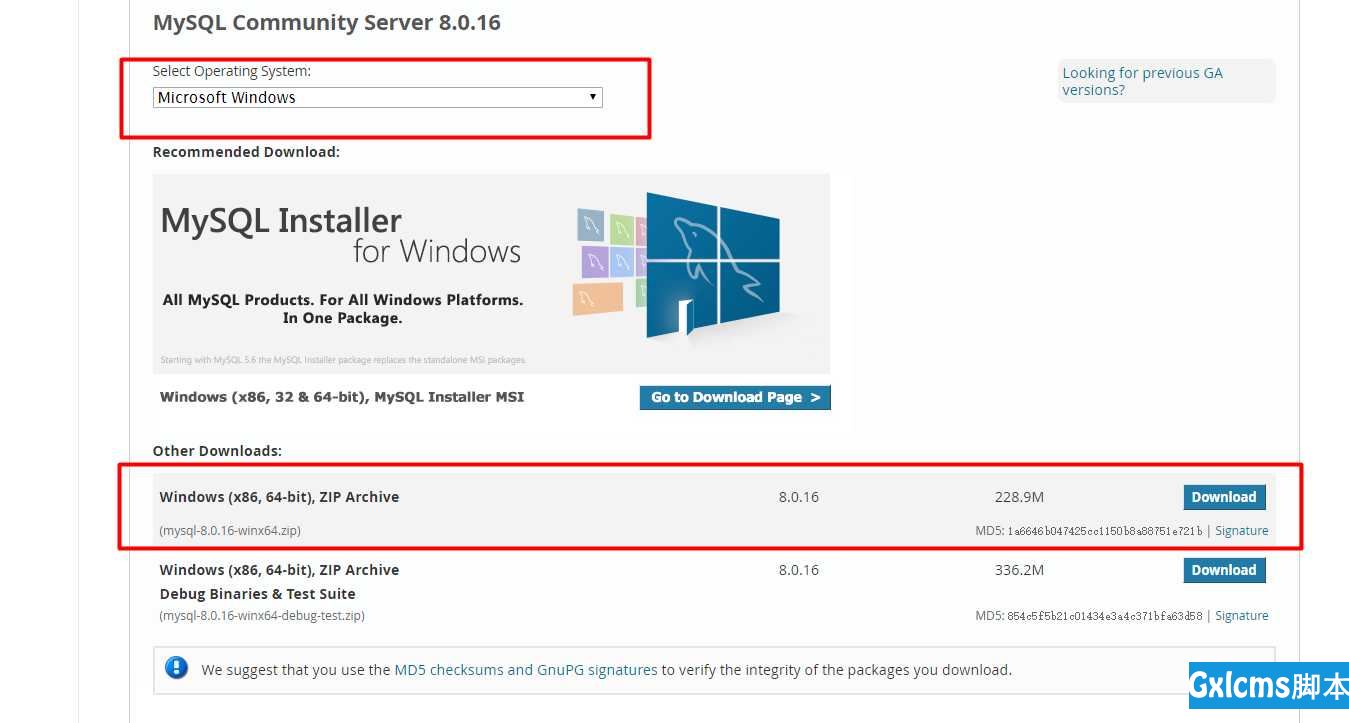Viewport: 1349px width, 723px height.
Task: Click the 'Debug Binaries & Test Suite' label
Action: tap(258, 594)
